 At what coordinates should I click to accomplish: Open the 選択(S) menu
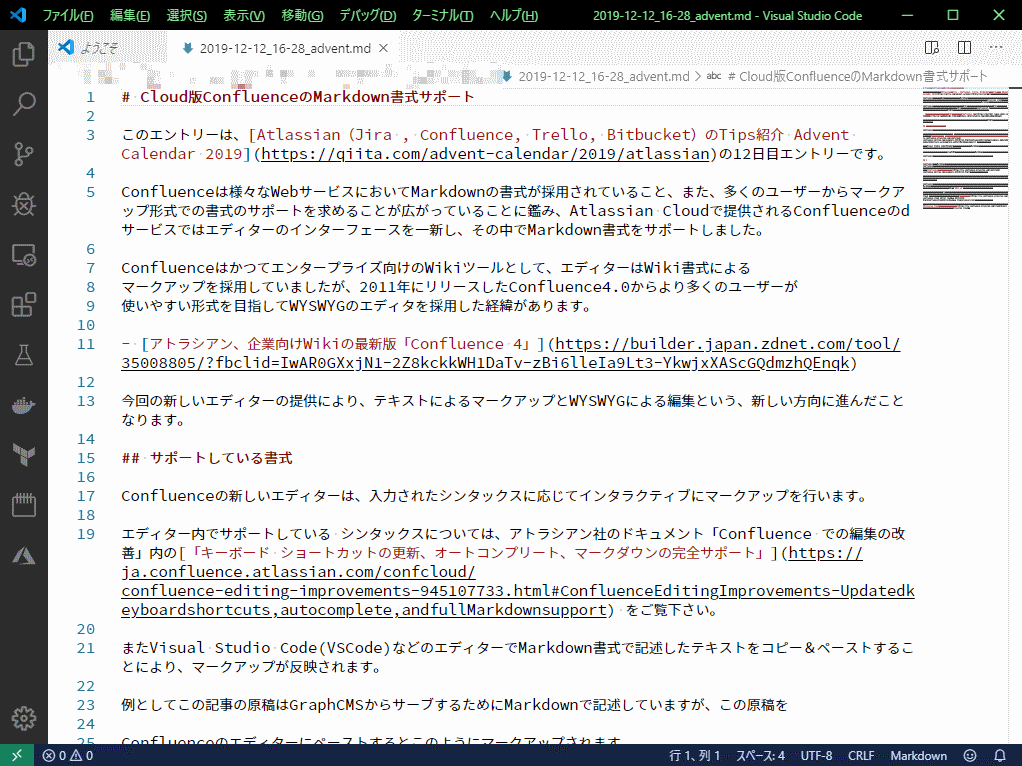186,15
